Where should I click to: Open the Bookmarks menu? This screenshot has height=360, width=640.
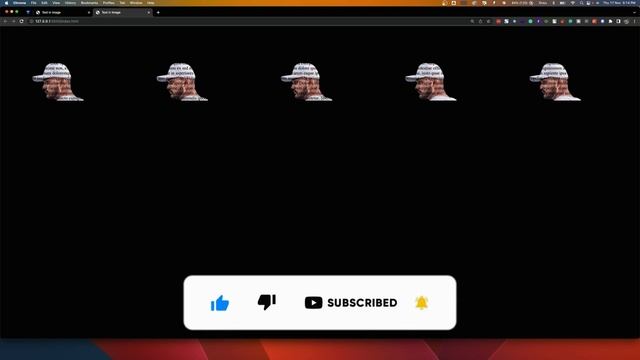click(89, 3)
